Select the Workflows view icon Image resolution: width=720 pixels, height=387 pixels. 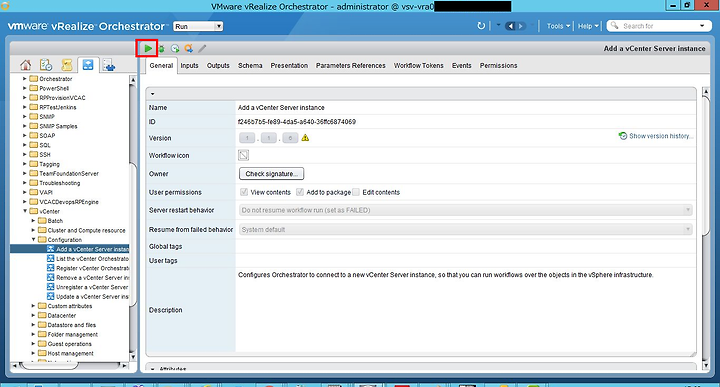tap(88, 65)
